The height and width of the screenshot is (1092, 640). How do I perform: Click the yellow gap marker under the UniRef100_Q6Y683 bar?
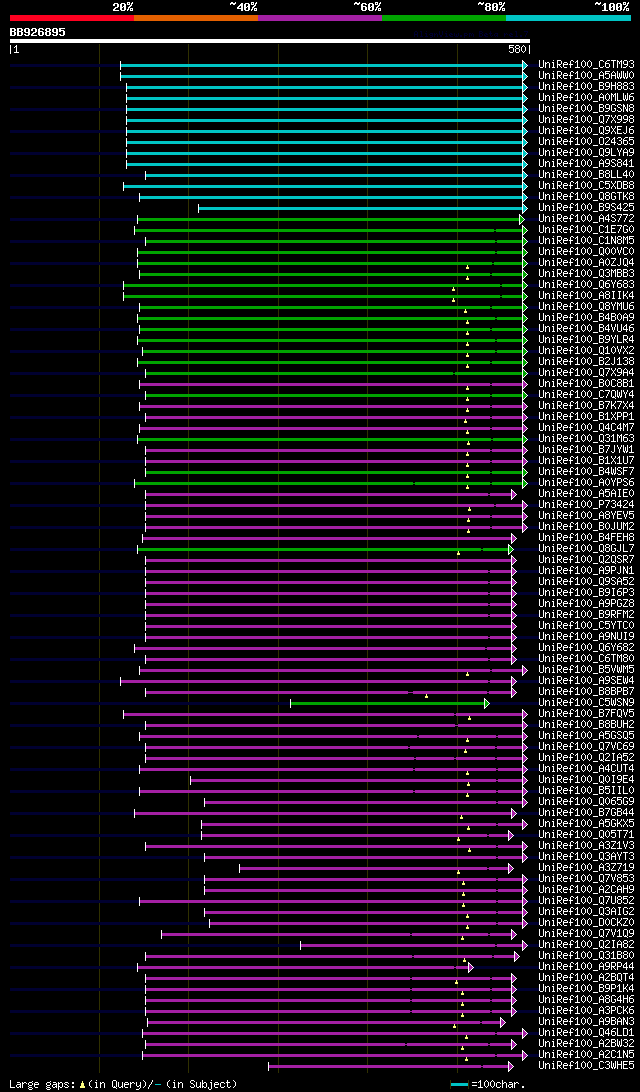point(453,289)
